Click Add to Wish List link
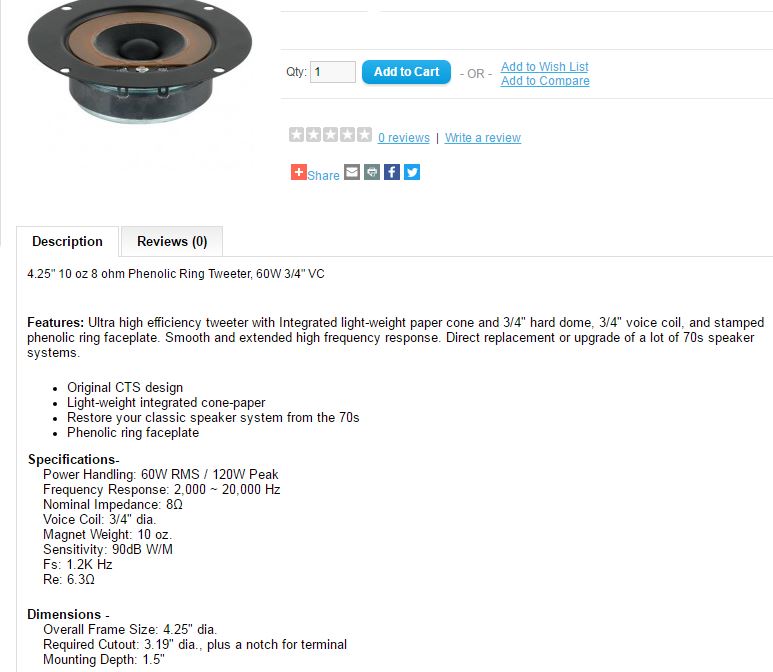This screenshot has width=773, height=672. click(545, 67)
